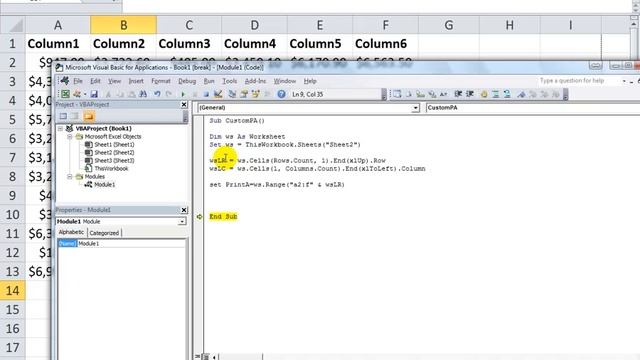640x360 pixels.
Task: Click the (Name) property value Module1
Action: point(131,244)
